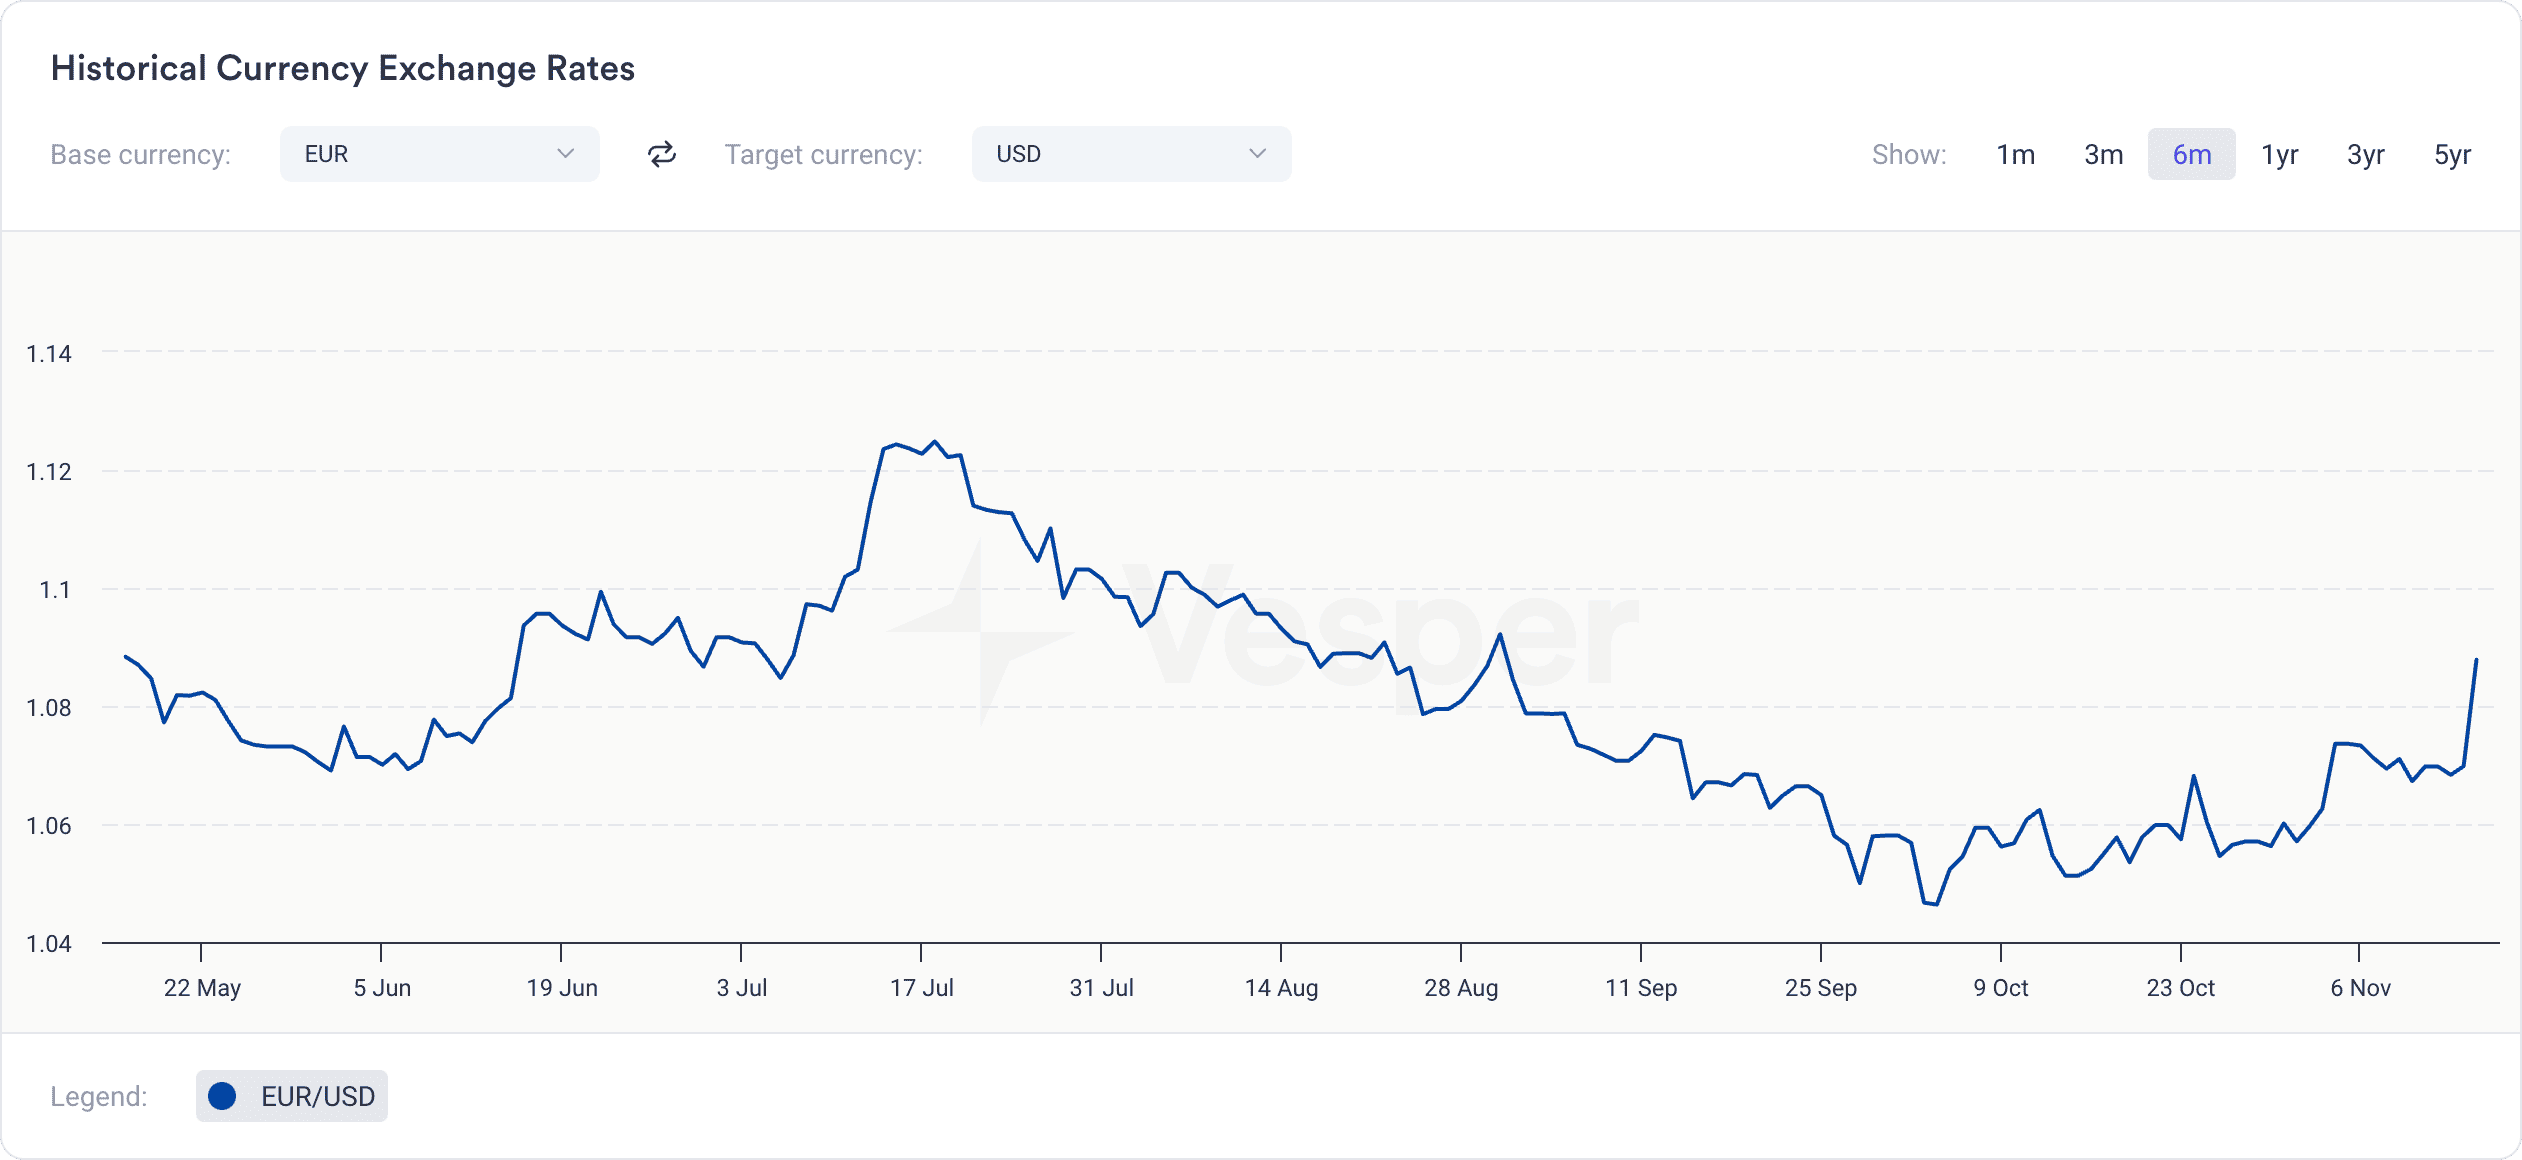Click the 9 Oct axis tick label
Viewport: 2522px width, 1160px height.
pos(2000,988)
